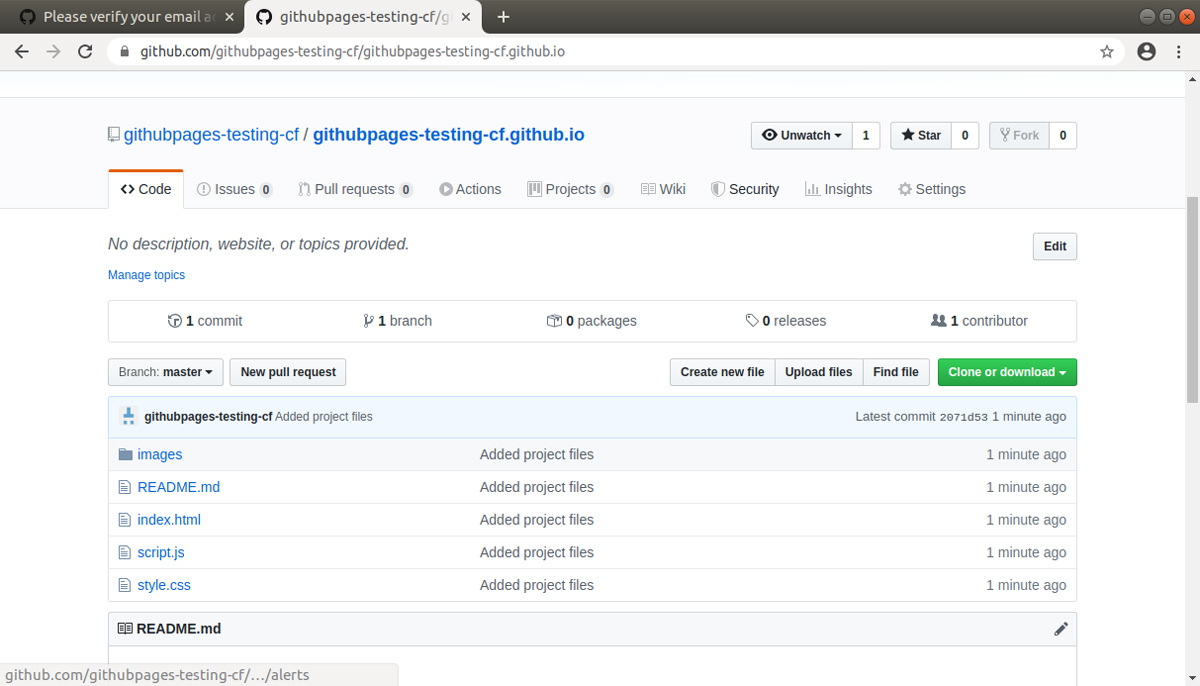Click the pencil icon to edit README.md
This screenshot has width=1200, height=686.
tap(1061, 628)
